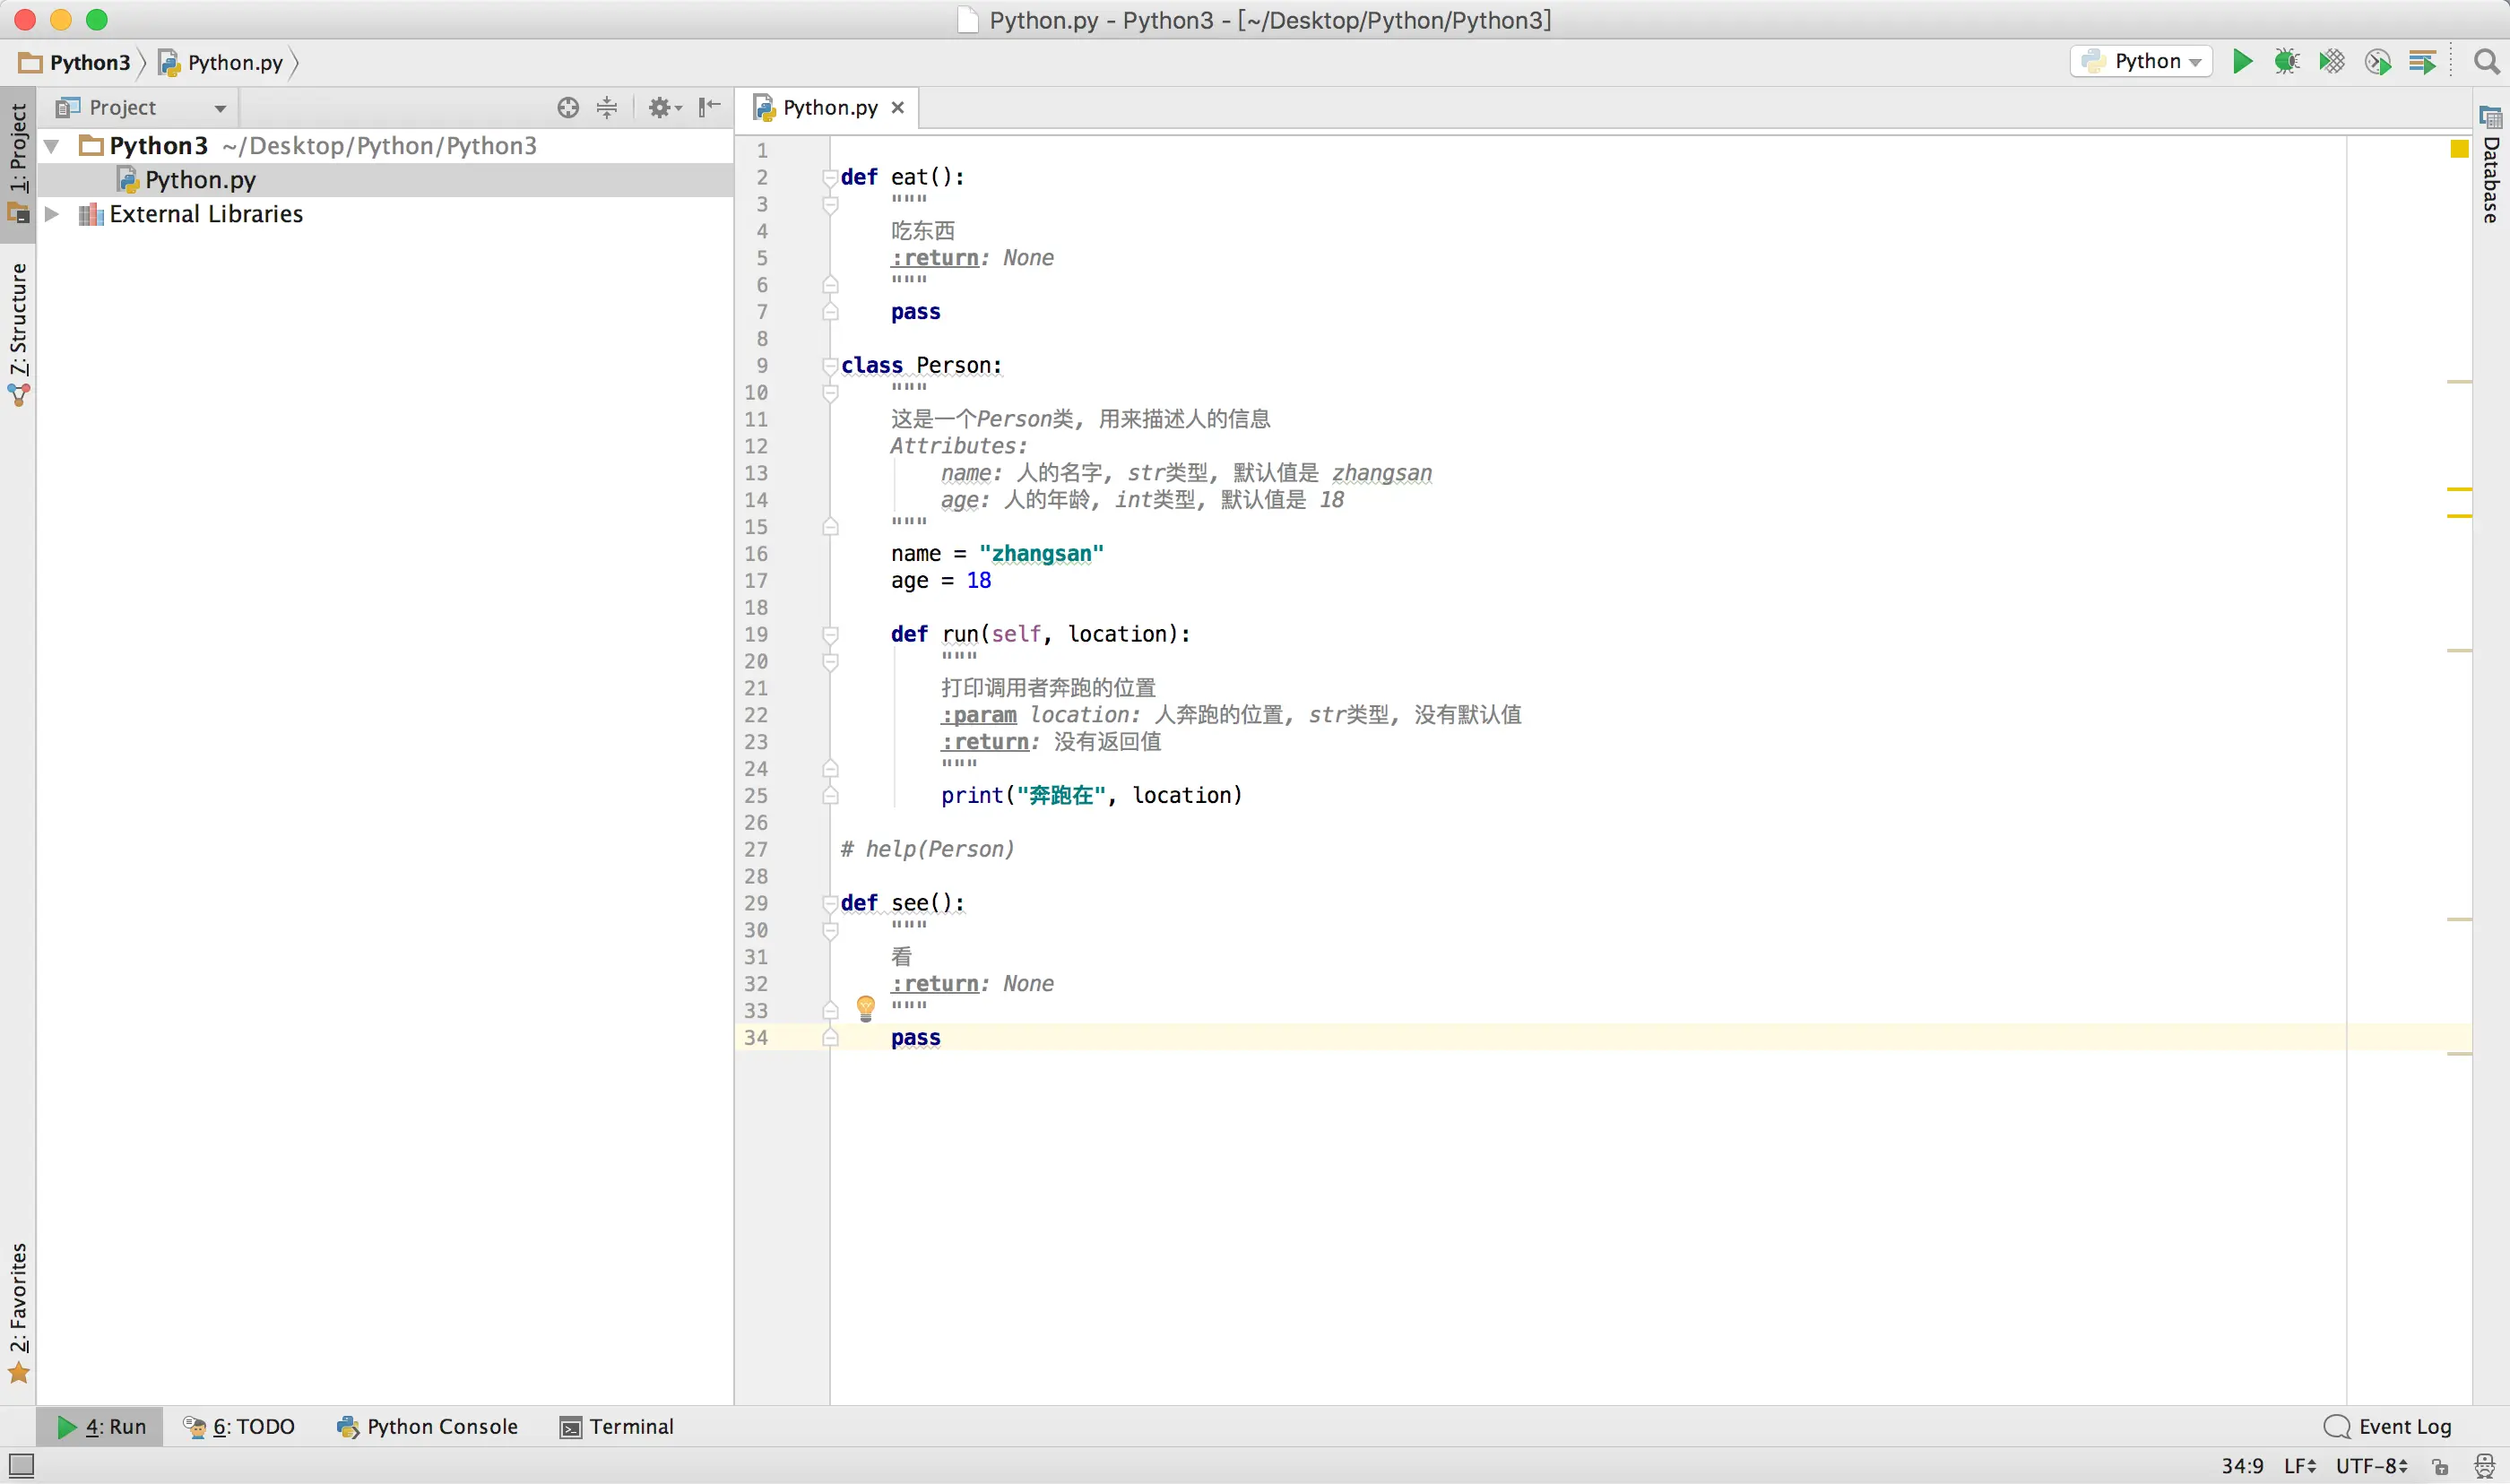Viewport: 2510px width, 1484px height.
Task: Click the yellow lightbulb intention icon
Action: (x=866, y=1008)
